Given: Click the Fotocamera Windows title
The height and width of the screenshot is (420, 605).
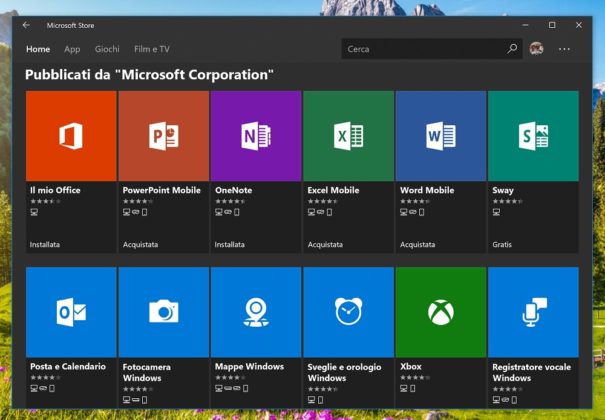Looking at the screenshot, I should coord(147,372).
